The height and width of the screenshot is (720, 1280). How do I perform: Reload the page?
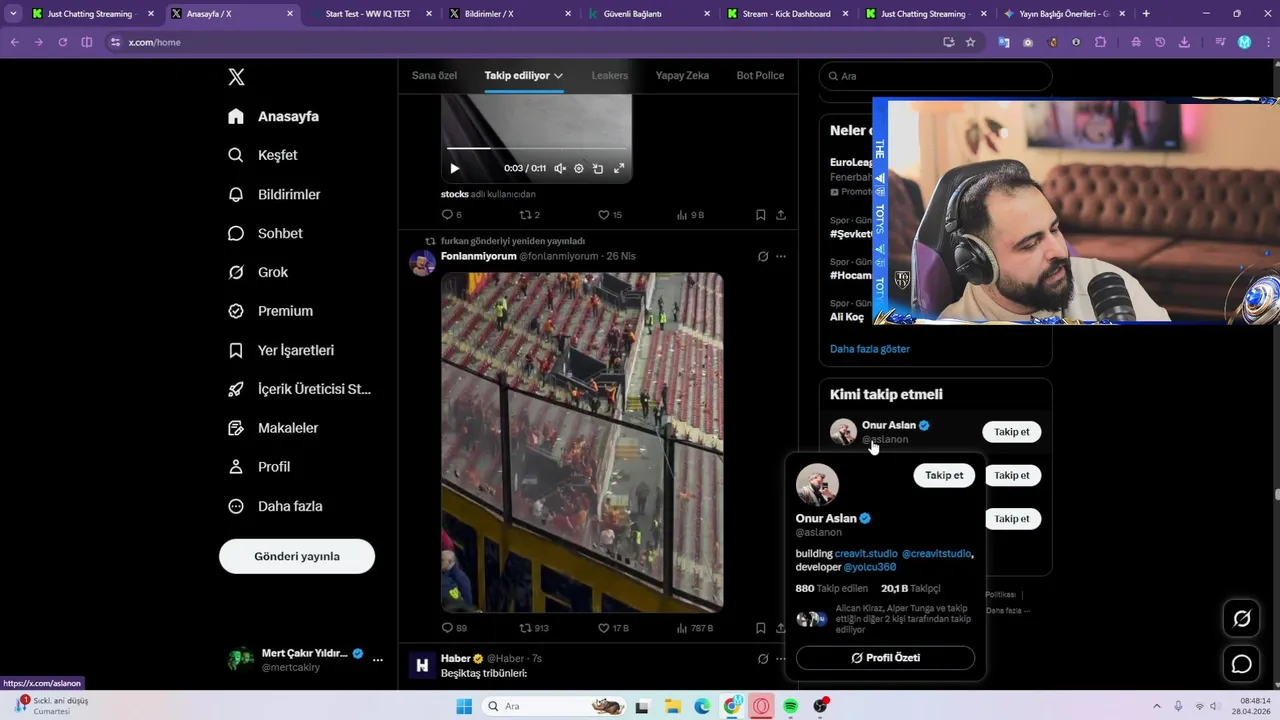tap(63, 42)
